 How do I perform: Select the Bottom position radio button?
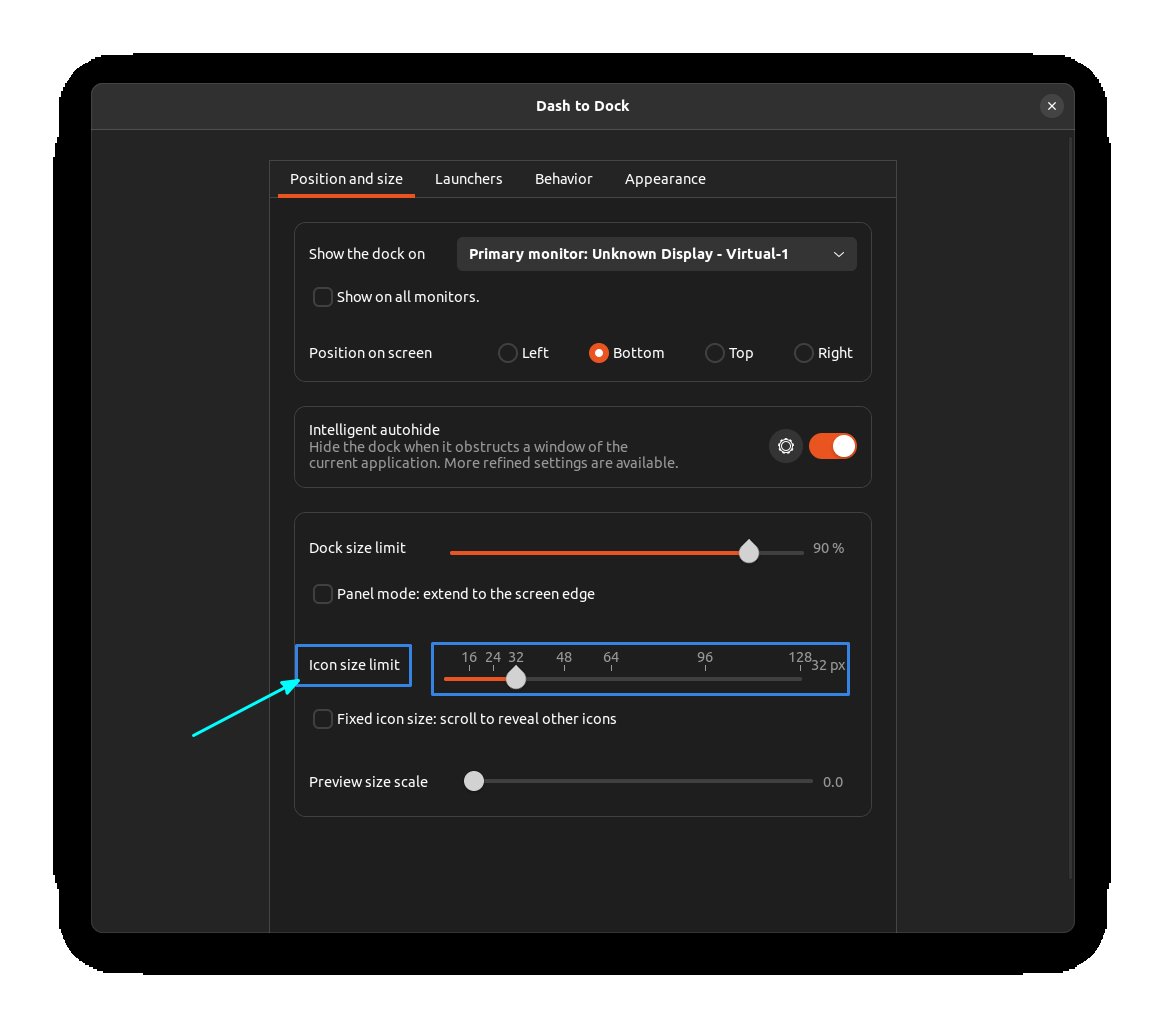pyautogui.click(x=598, y=353)
